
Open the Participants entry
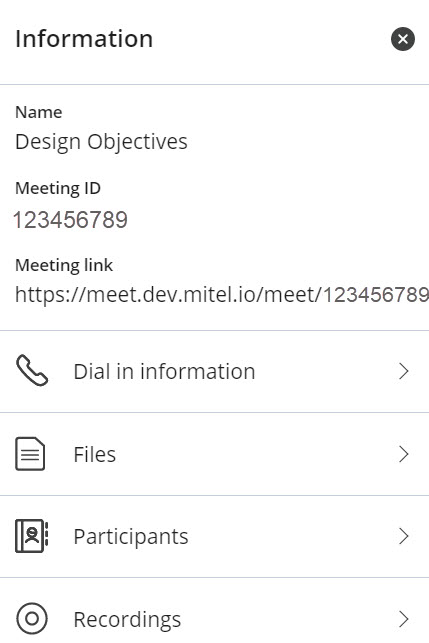pos(214,536)
